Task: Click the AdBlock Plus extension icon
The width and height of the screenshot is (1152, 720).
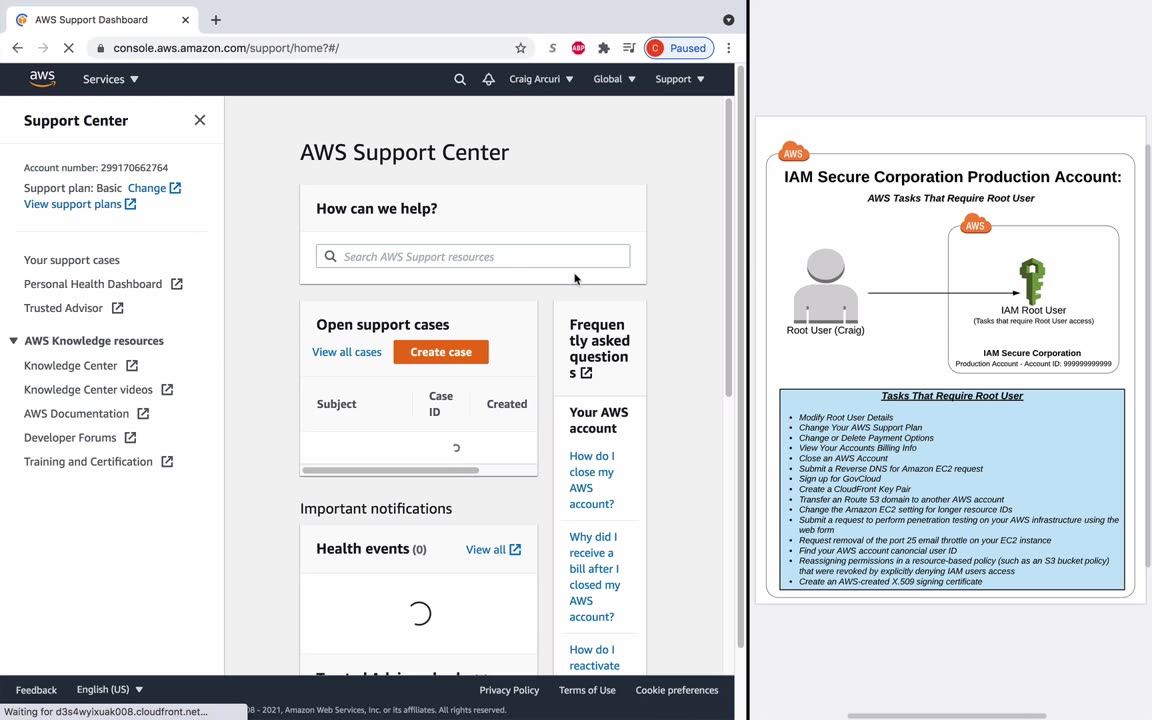Action: 578,48
